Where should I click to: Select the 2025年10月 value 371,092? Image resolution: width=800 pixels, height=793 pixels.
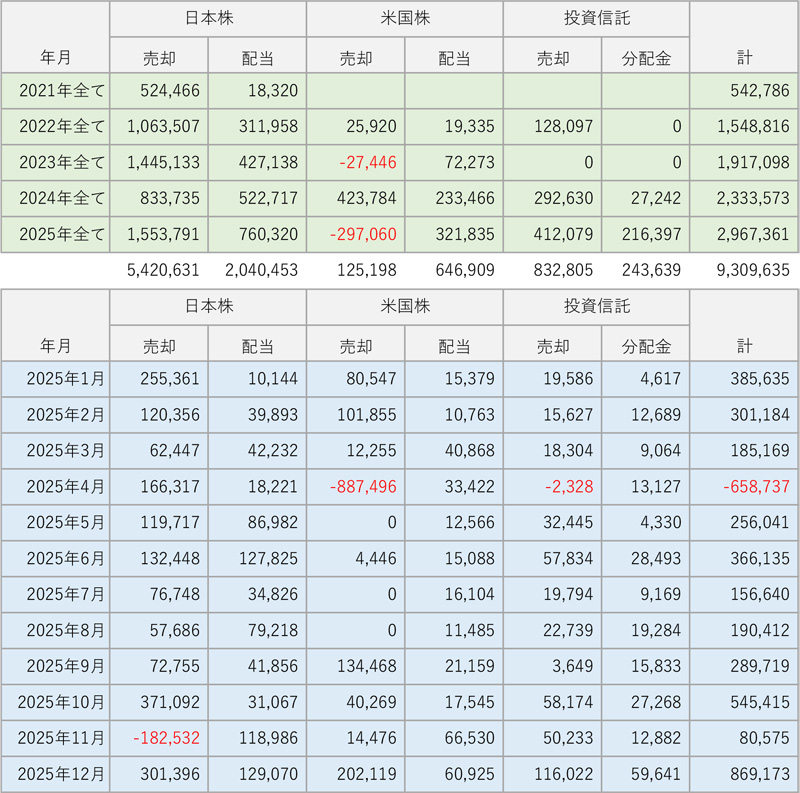tap(159, 703)
